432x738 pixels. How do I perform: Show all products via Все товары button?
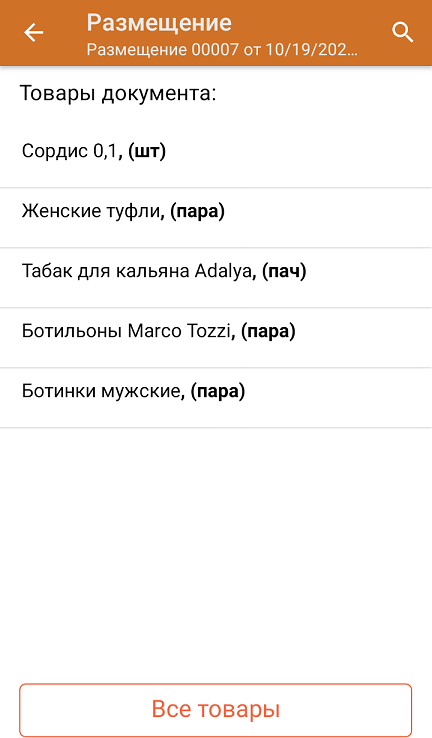(216, 709)
